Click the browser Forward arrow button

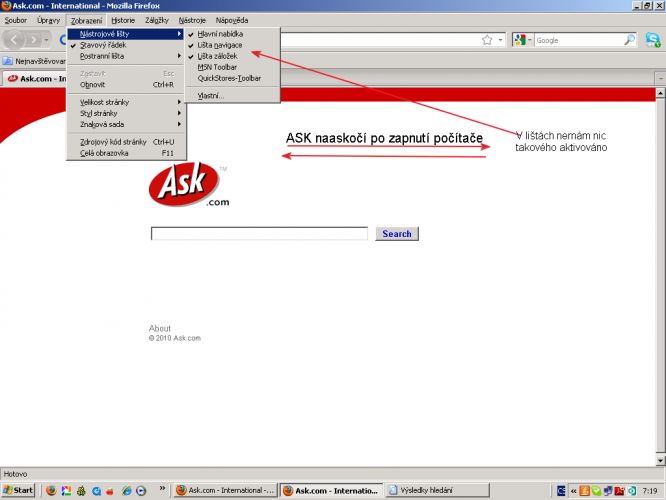pos(34,40)
